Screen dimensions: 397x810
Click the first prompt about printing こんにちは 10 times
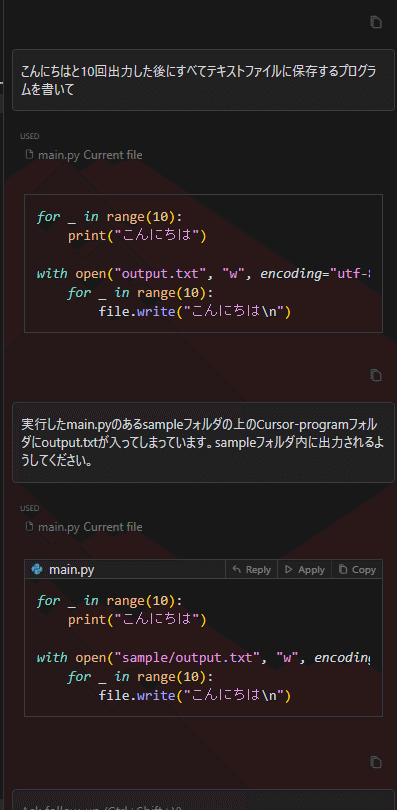click(203, 80)
